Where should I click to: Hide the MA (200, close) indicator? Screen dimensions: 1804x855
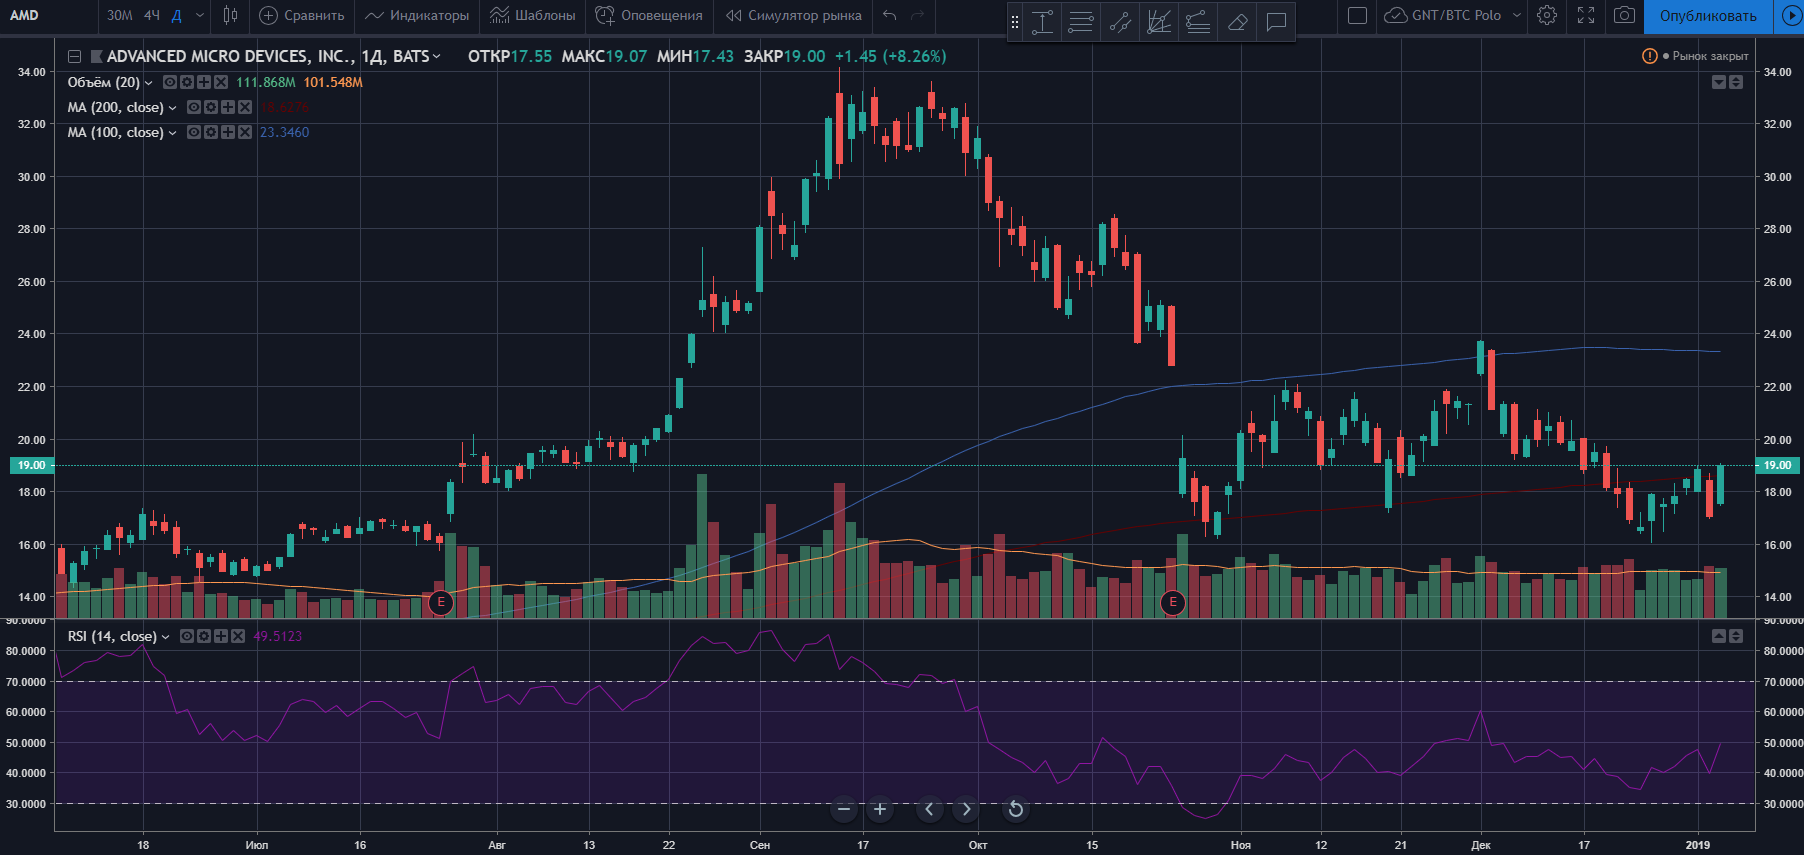[194, 107]
